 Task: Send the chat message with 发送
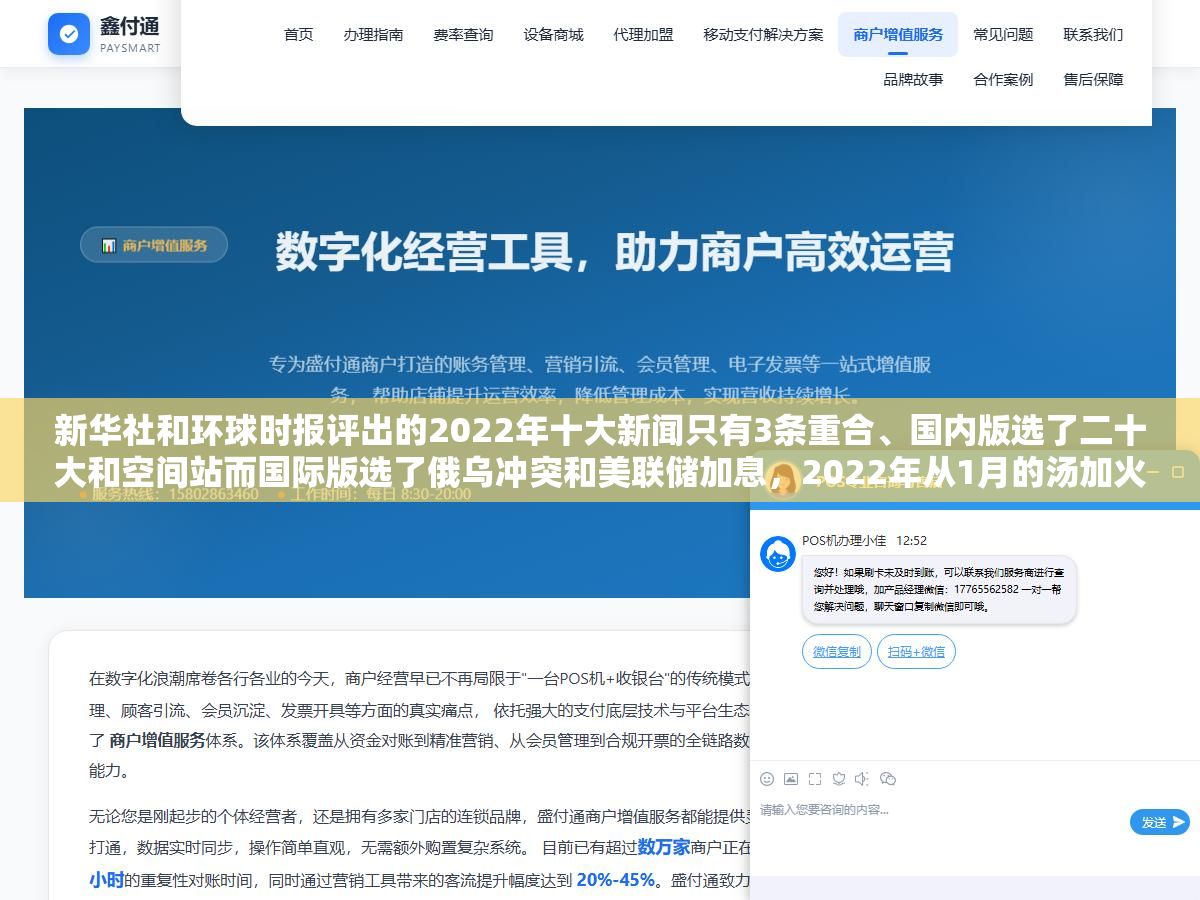1159,822
